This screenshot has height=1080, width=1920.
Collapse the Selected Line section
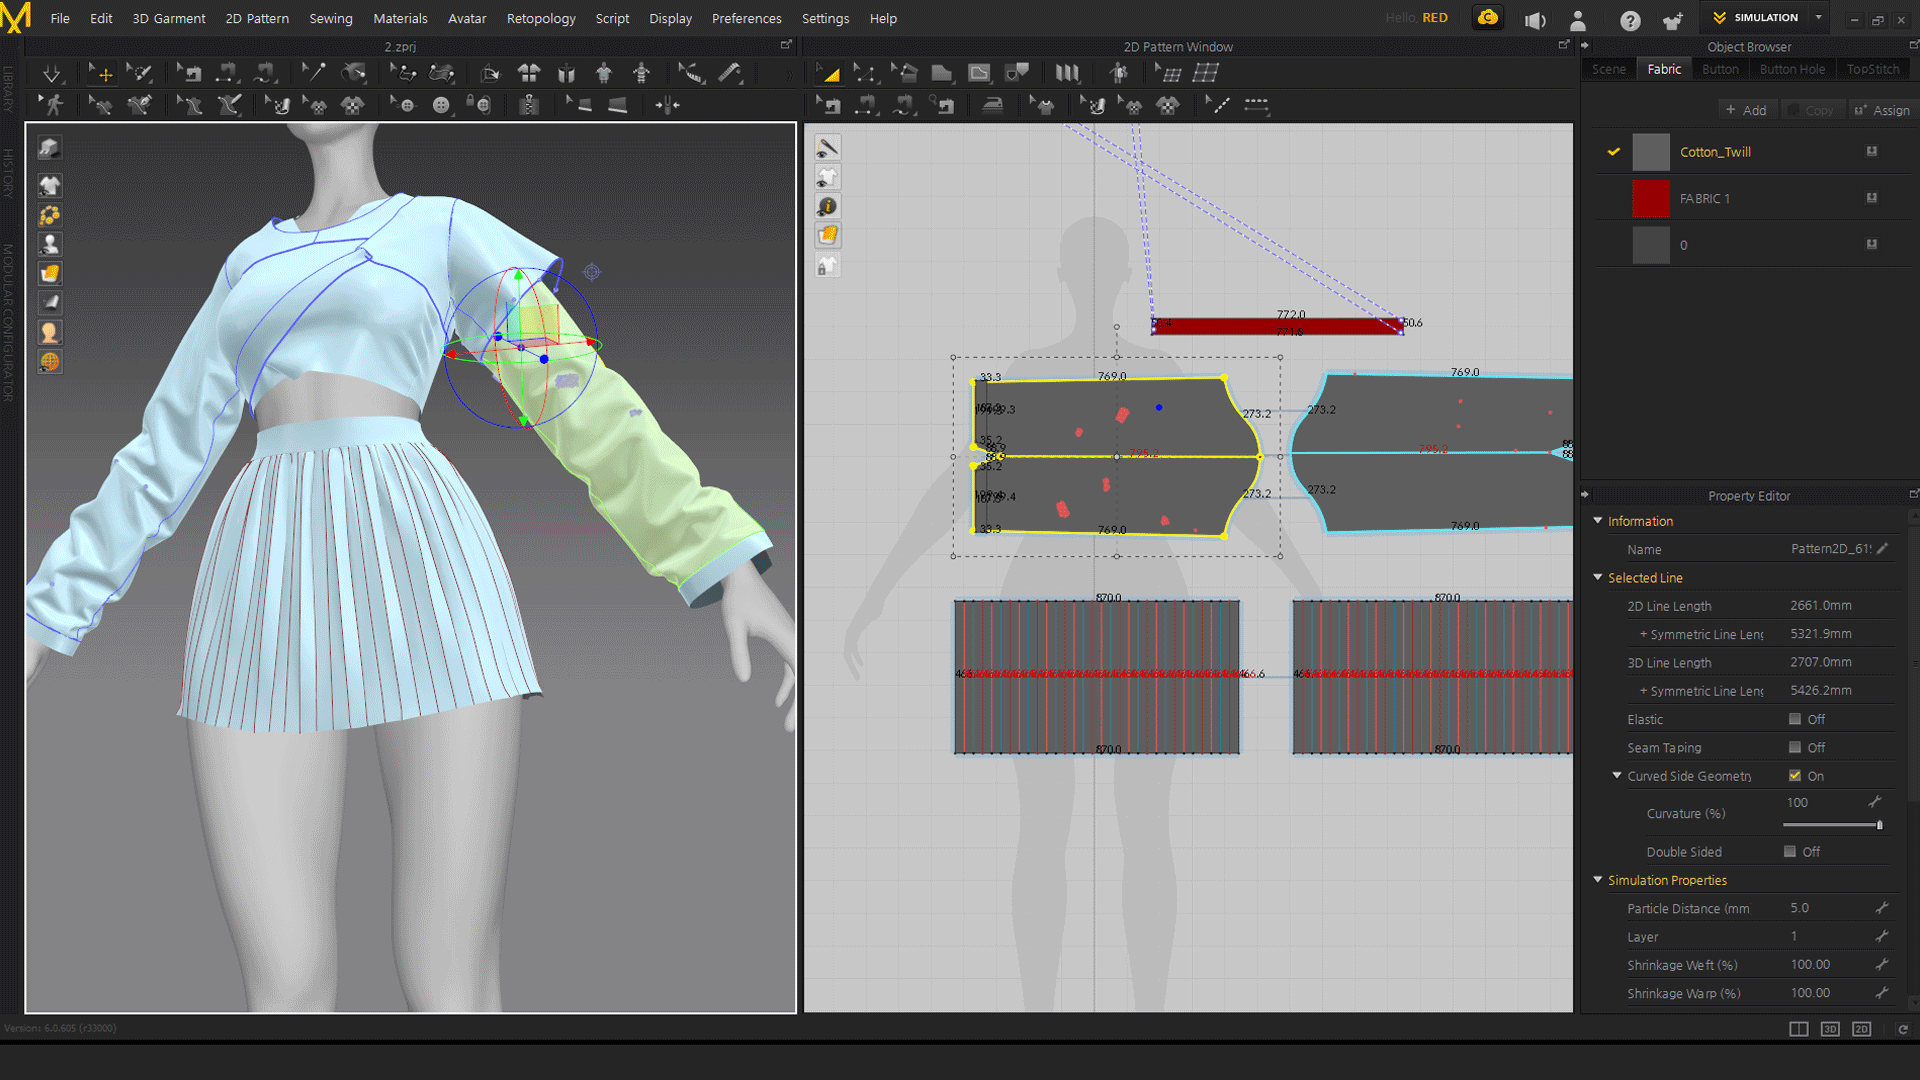(1597, 577)
